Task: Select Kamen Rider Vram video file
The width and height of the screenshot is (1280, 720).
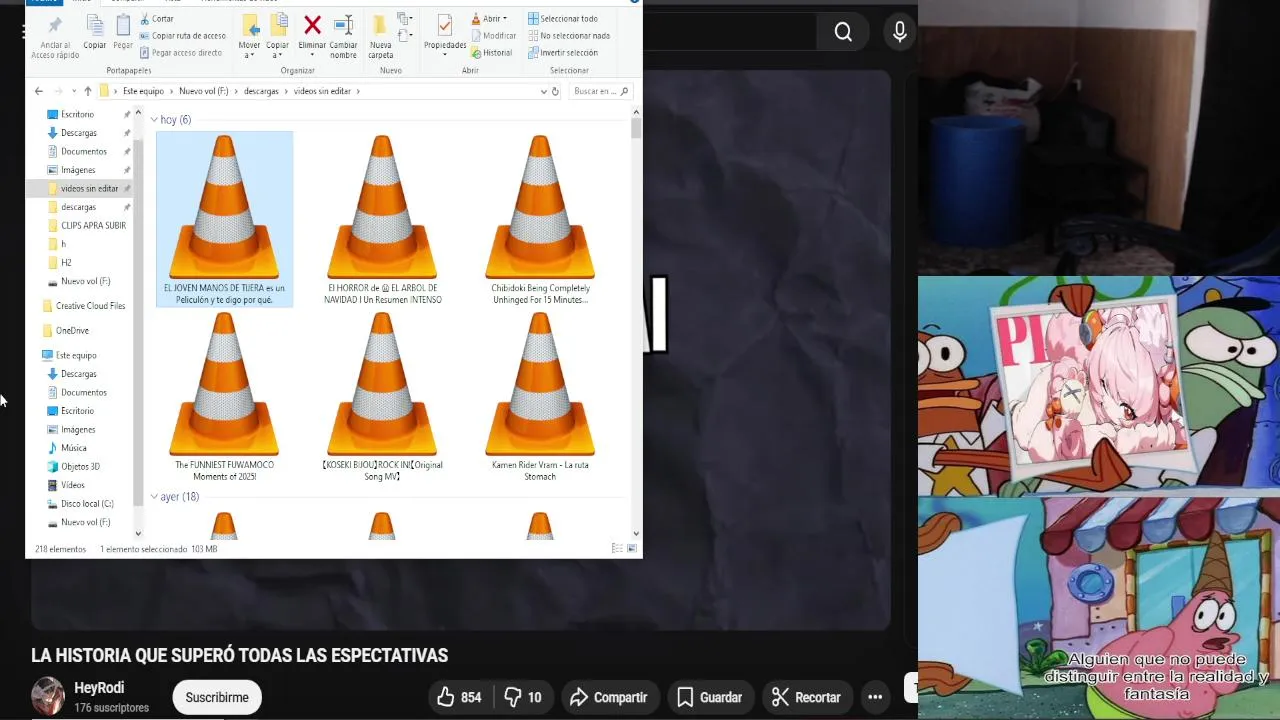Action: pos(540,397)
